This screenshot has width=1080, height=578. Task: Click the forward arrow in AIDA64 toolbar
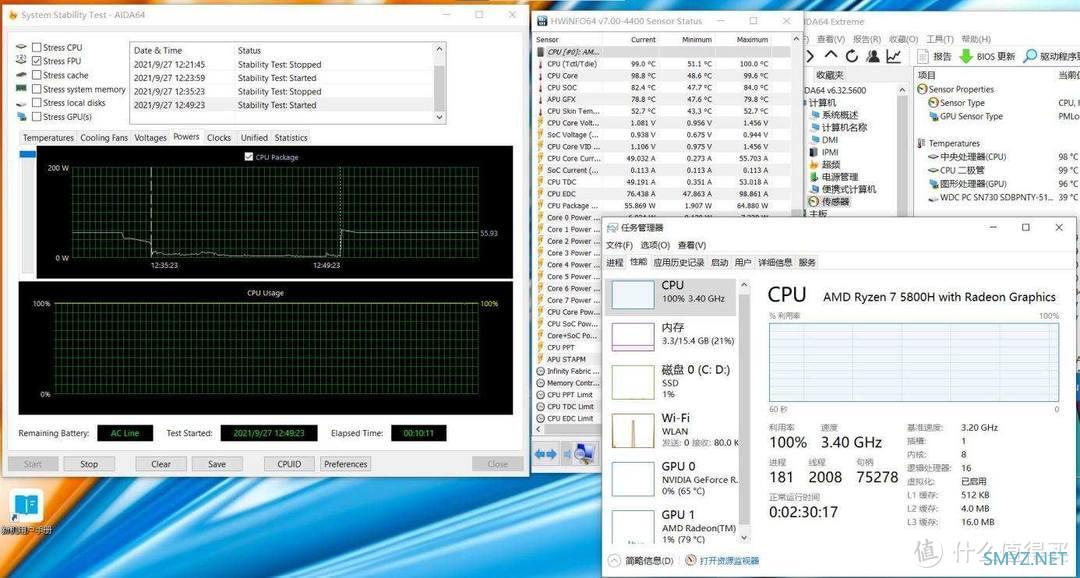click(811, 56)
